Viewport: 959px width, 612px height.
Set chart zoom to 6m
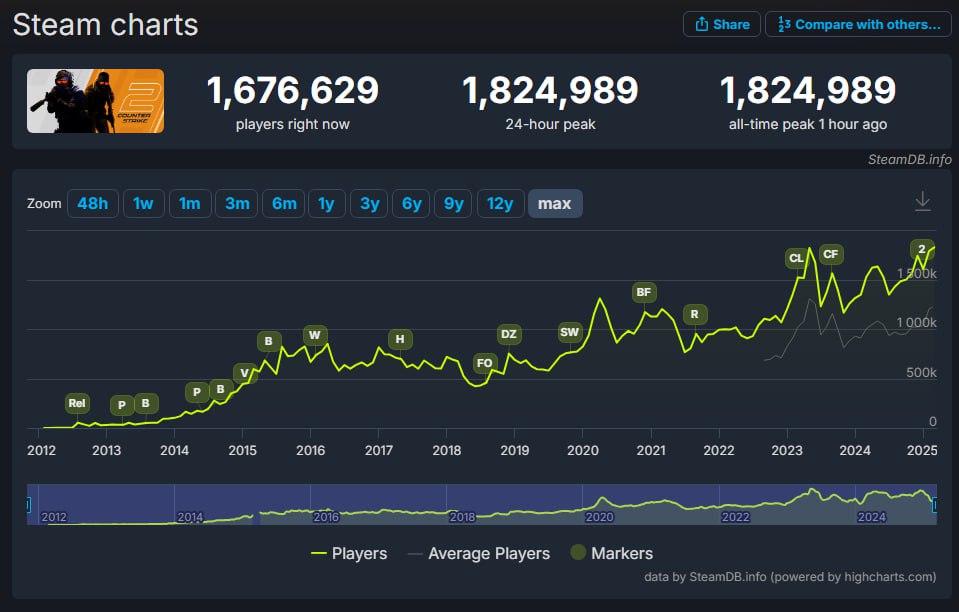[284, 204]
